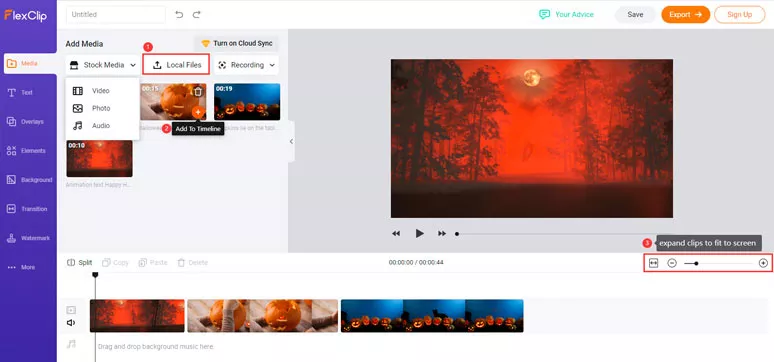Mute the video track audio
This screenshot has width=774, height=362.
pos(71,322)
